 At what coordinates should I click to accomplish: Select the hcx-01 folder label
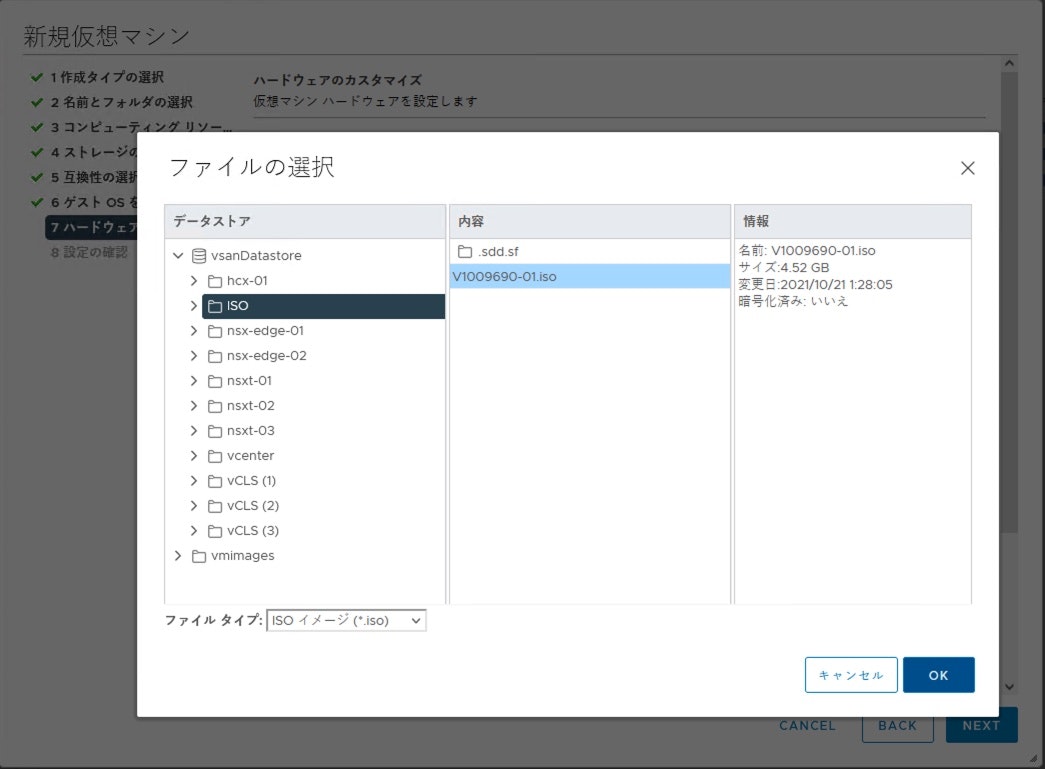[x=247, y=281]
